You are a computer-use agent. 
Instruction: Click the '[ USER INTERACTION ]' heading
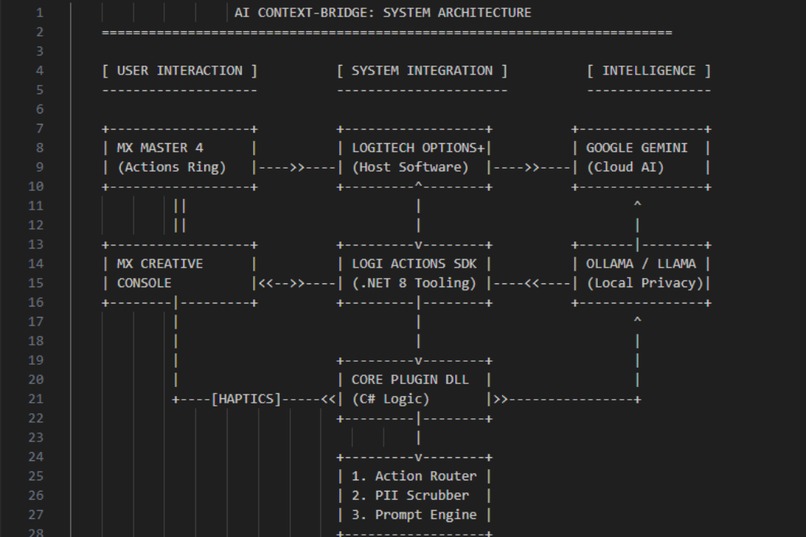(x=179, y=70)
